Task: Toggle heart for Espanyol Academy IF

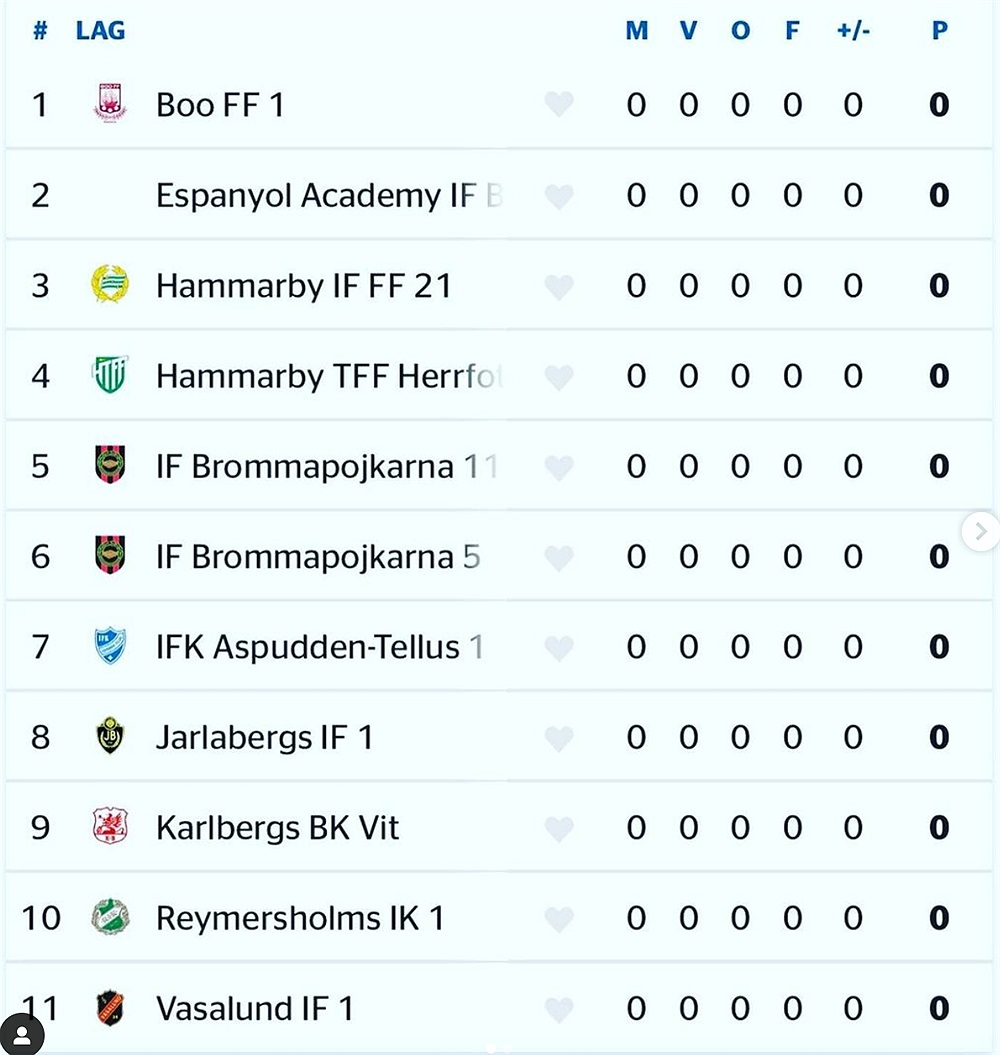Action: click(x=559, y=196)
